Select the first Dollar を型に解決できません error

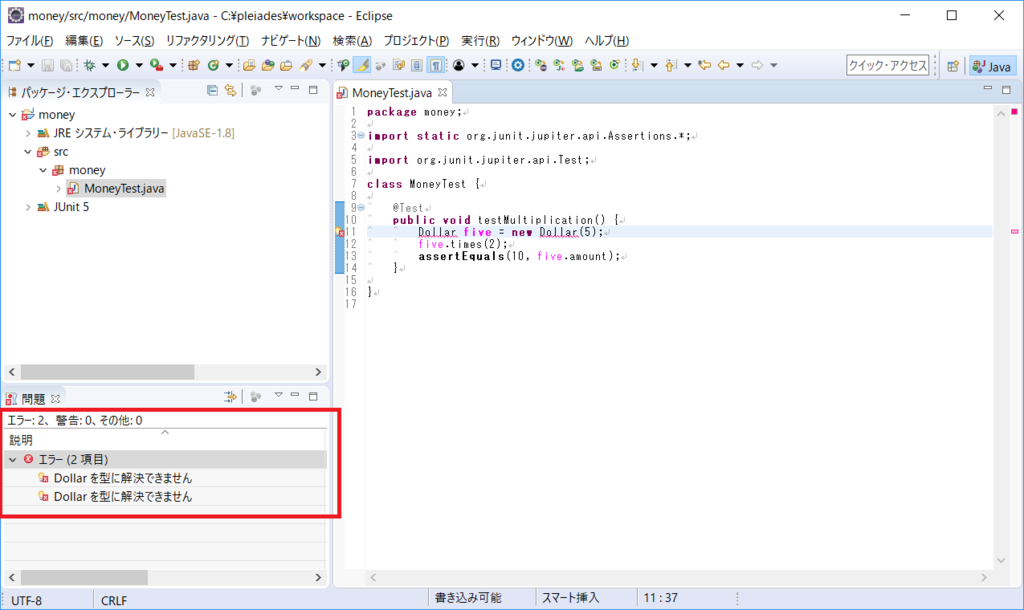123,478
